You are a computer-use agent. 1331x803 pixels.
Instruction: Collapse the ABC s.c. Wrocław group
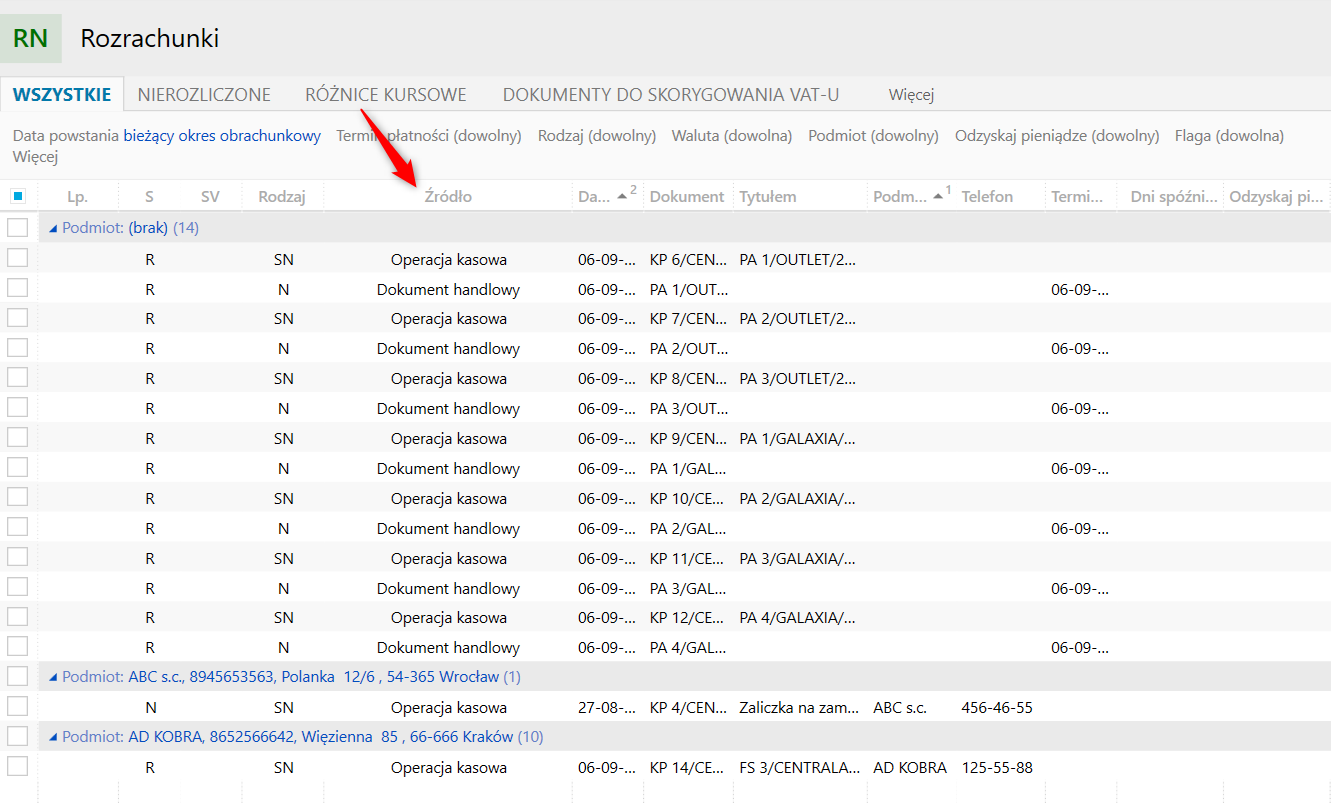pyautogui.click(x=53, y=677)
